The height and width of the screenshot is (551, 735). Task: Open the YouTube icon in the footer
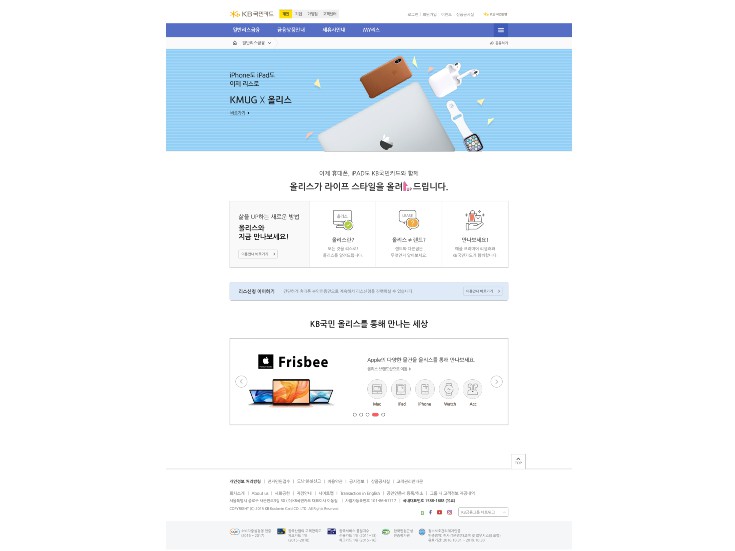[439, 513]
